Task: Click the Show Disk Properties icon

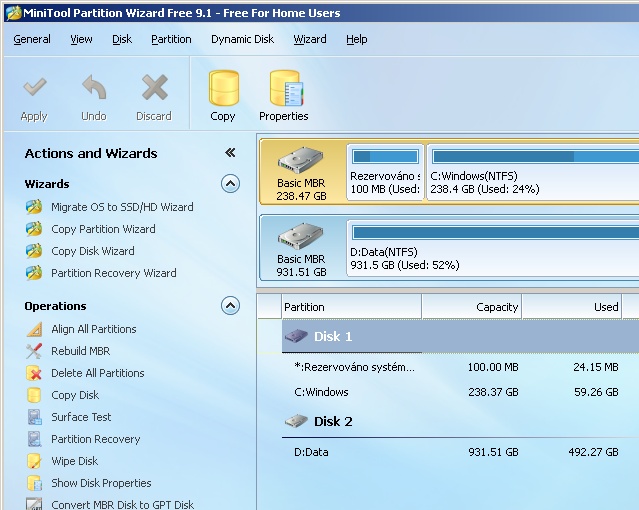Action: coord(34,484)
